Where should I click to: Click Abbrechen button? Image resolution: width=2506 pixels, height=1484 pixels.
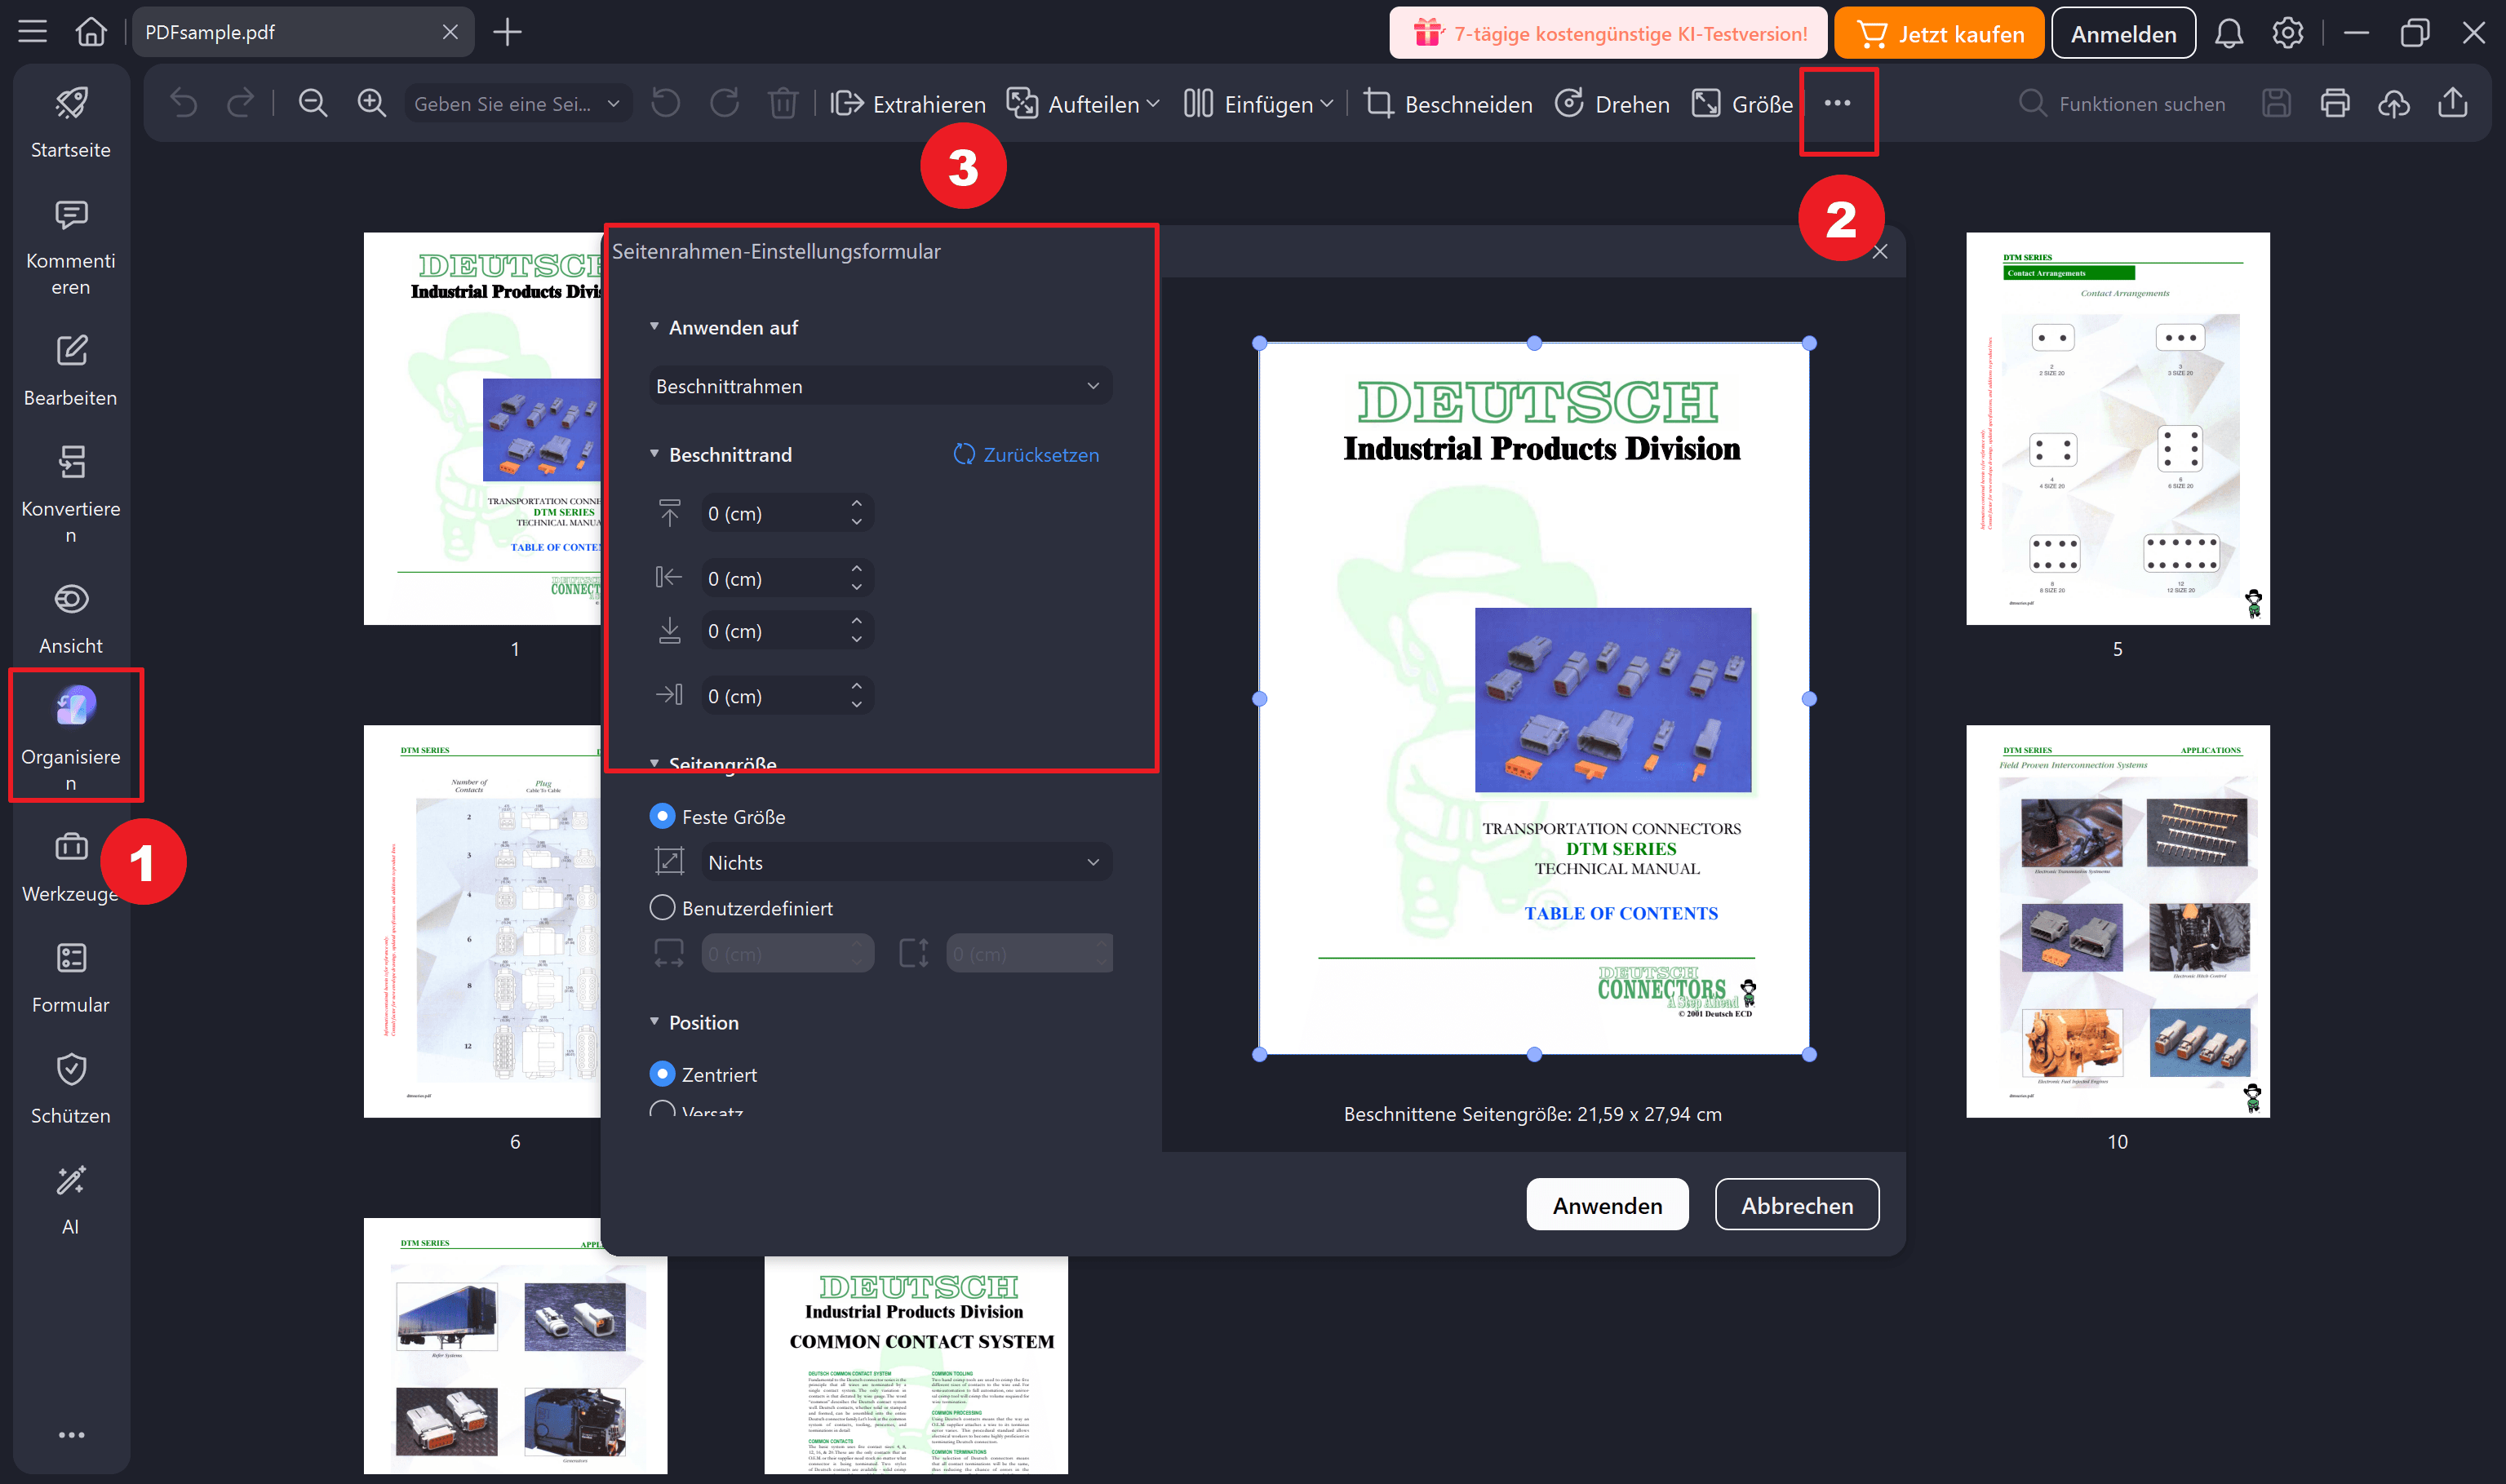[x=1797, y=1205]
